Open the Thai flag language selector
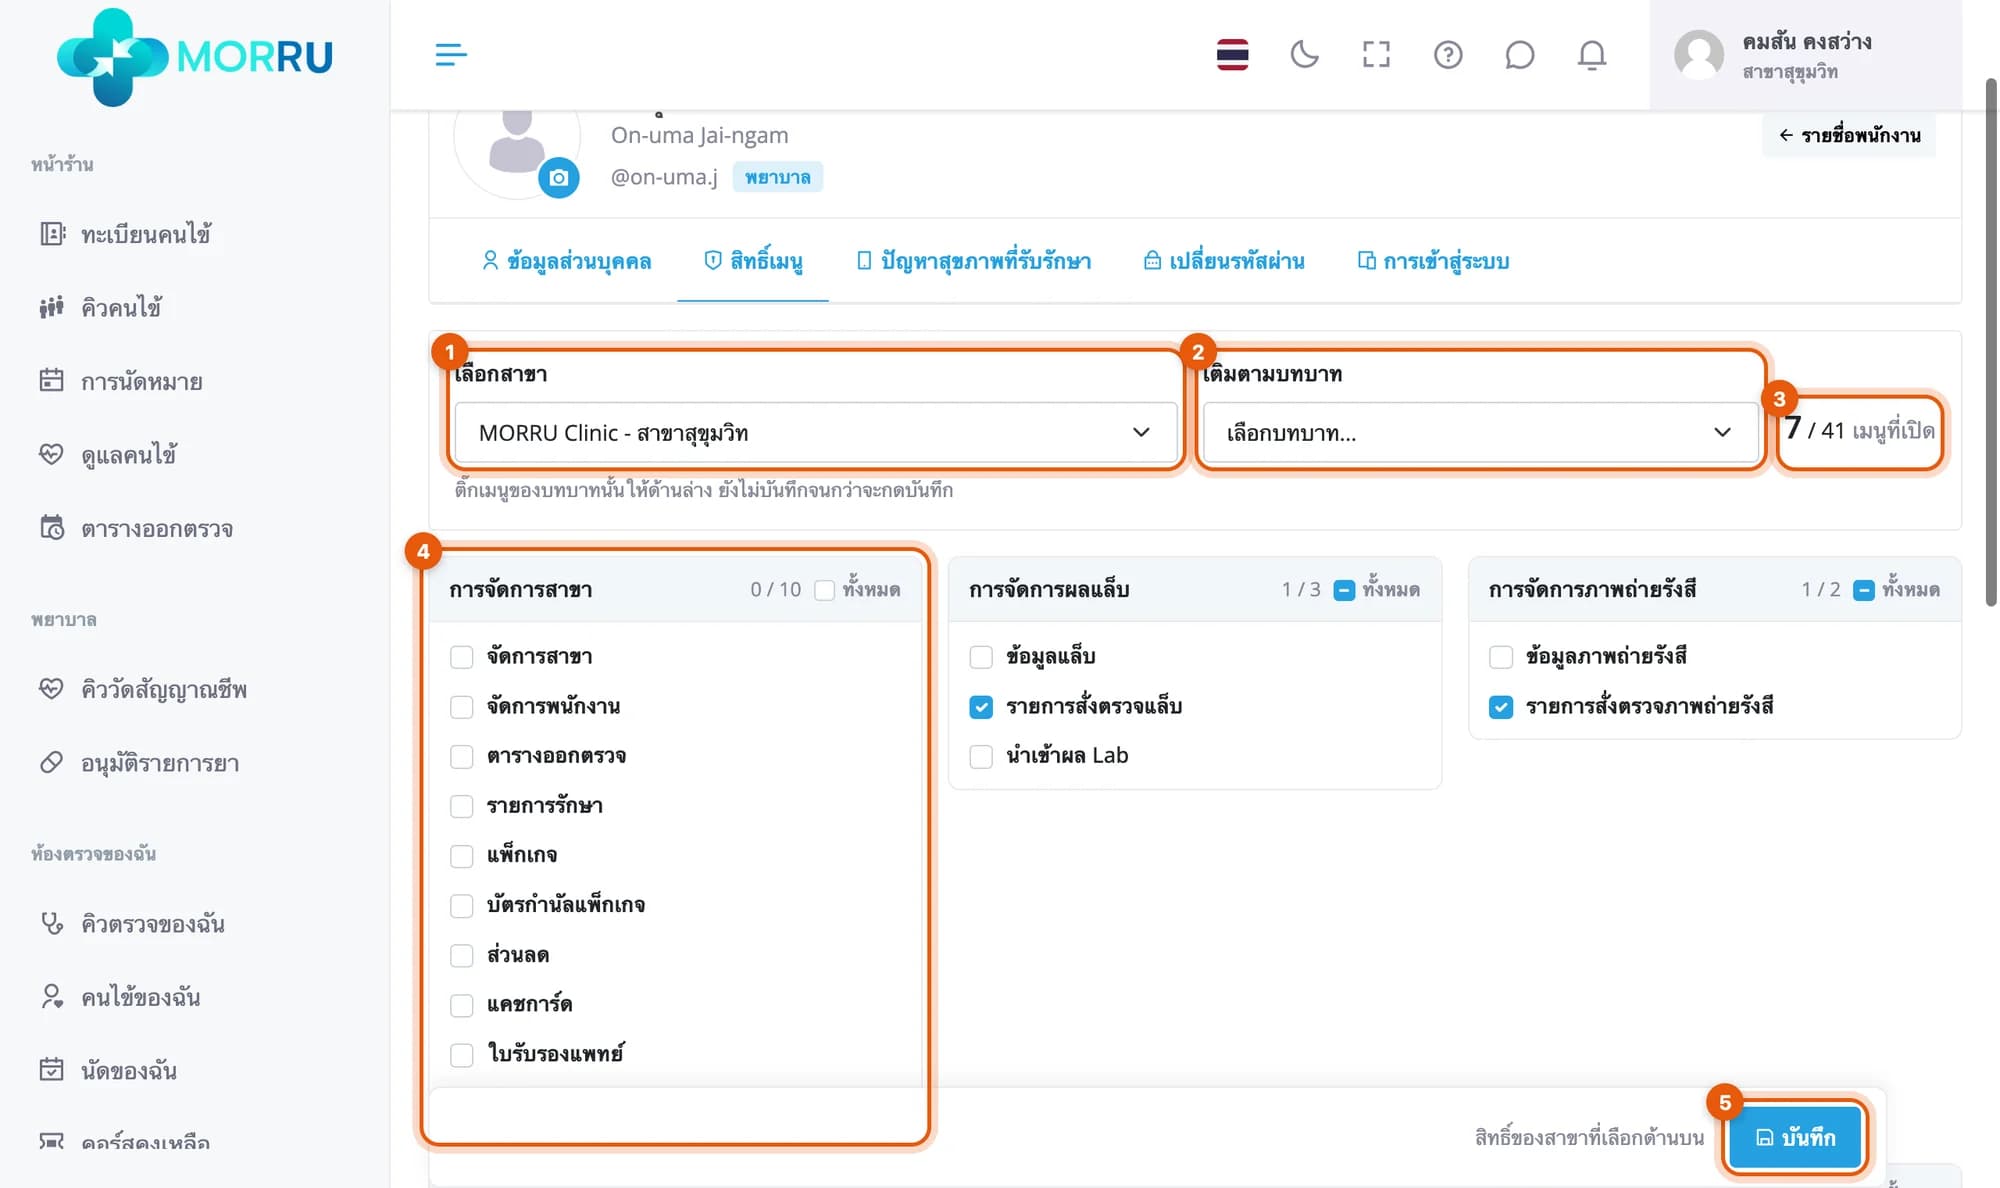2000x1188 pixels. click(1232, 54)
